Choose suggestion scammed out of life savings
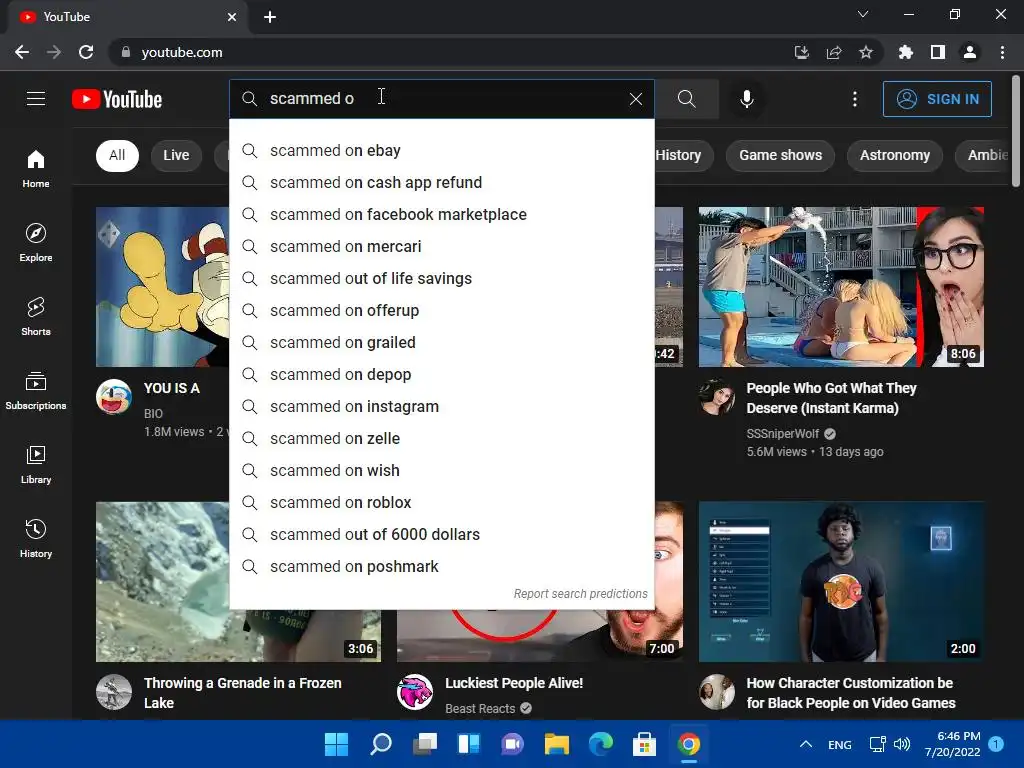Image resolution: width=1024 pixels, height=768 pixels. 442,279
